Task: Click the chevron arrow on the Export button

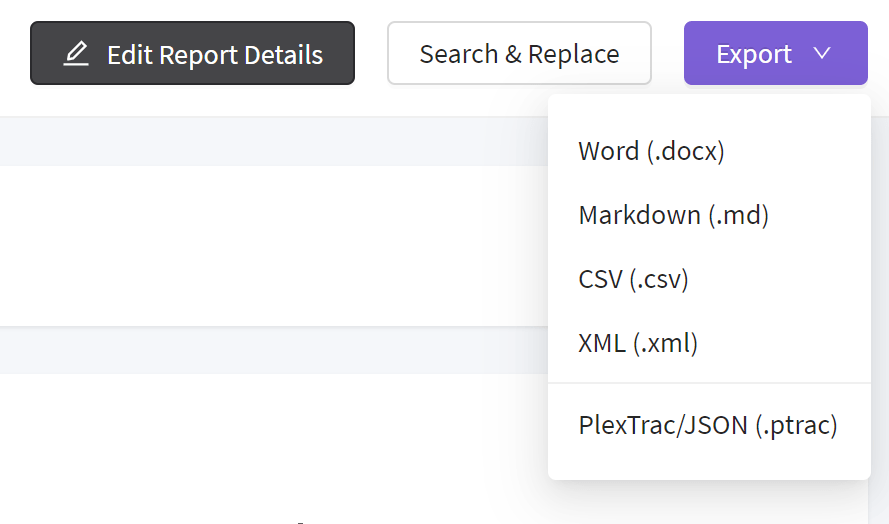Action: (x=823, y=53)
